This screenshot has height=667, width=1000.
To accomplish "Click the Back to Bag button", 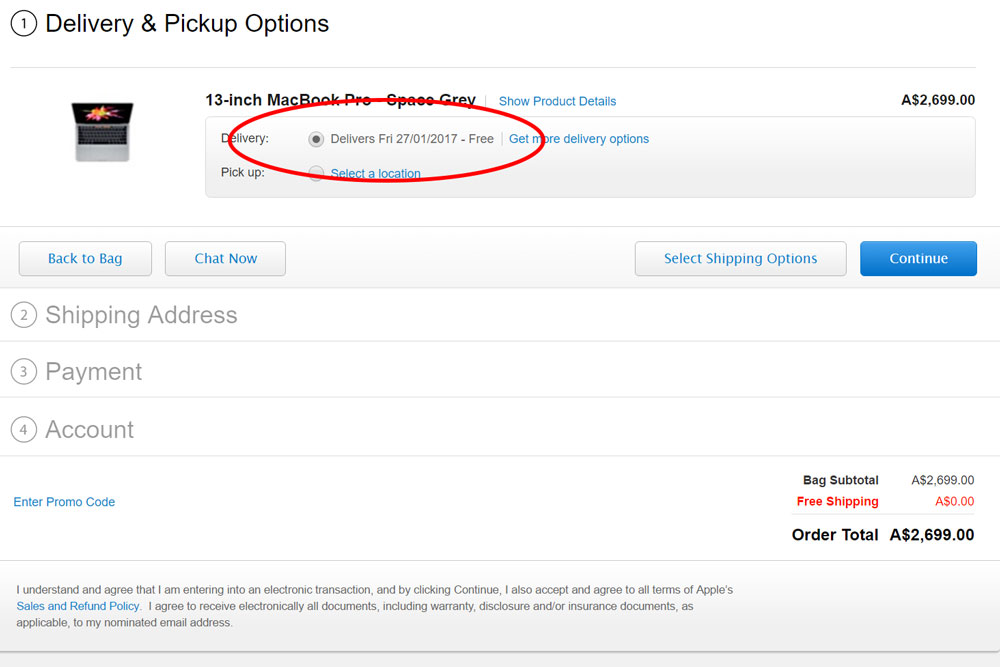I will (85, 258).
